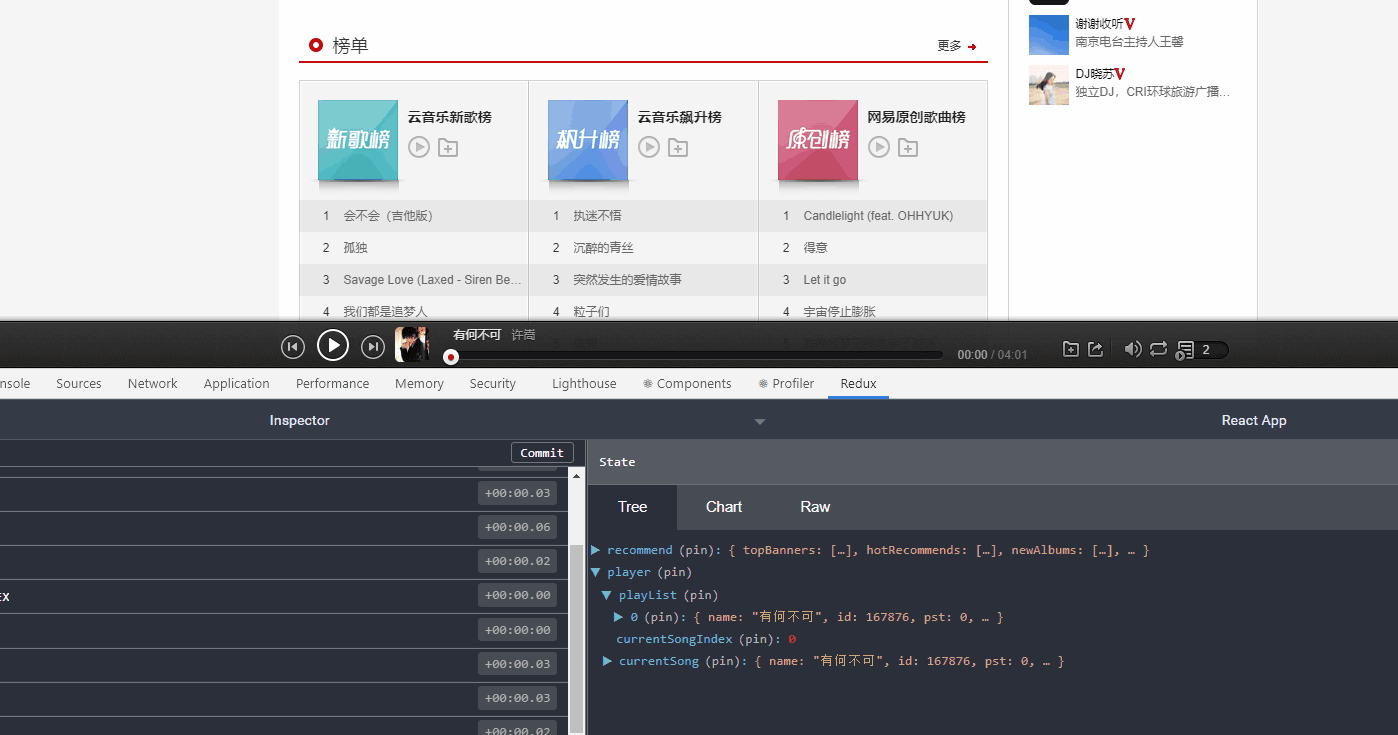Toggle the loop playback mode icon
The image size is (1398, 735).
(x=1158, y=349)
